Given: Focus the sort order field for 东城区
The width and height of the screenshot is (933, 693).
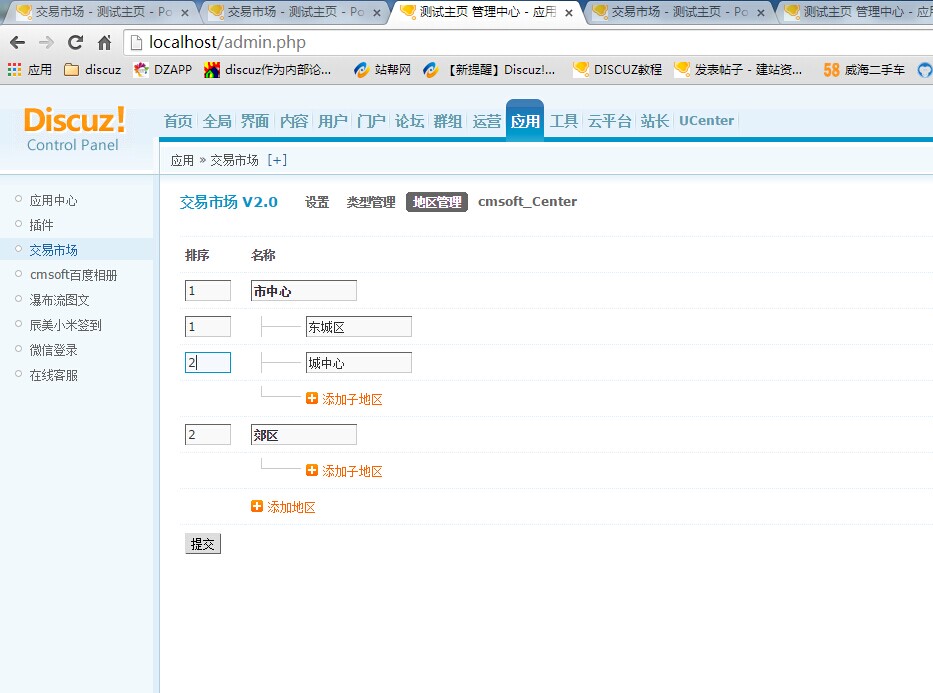Looking at the screenshot, I should (208, 327).
